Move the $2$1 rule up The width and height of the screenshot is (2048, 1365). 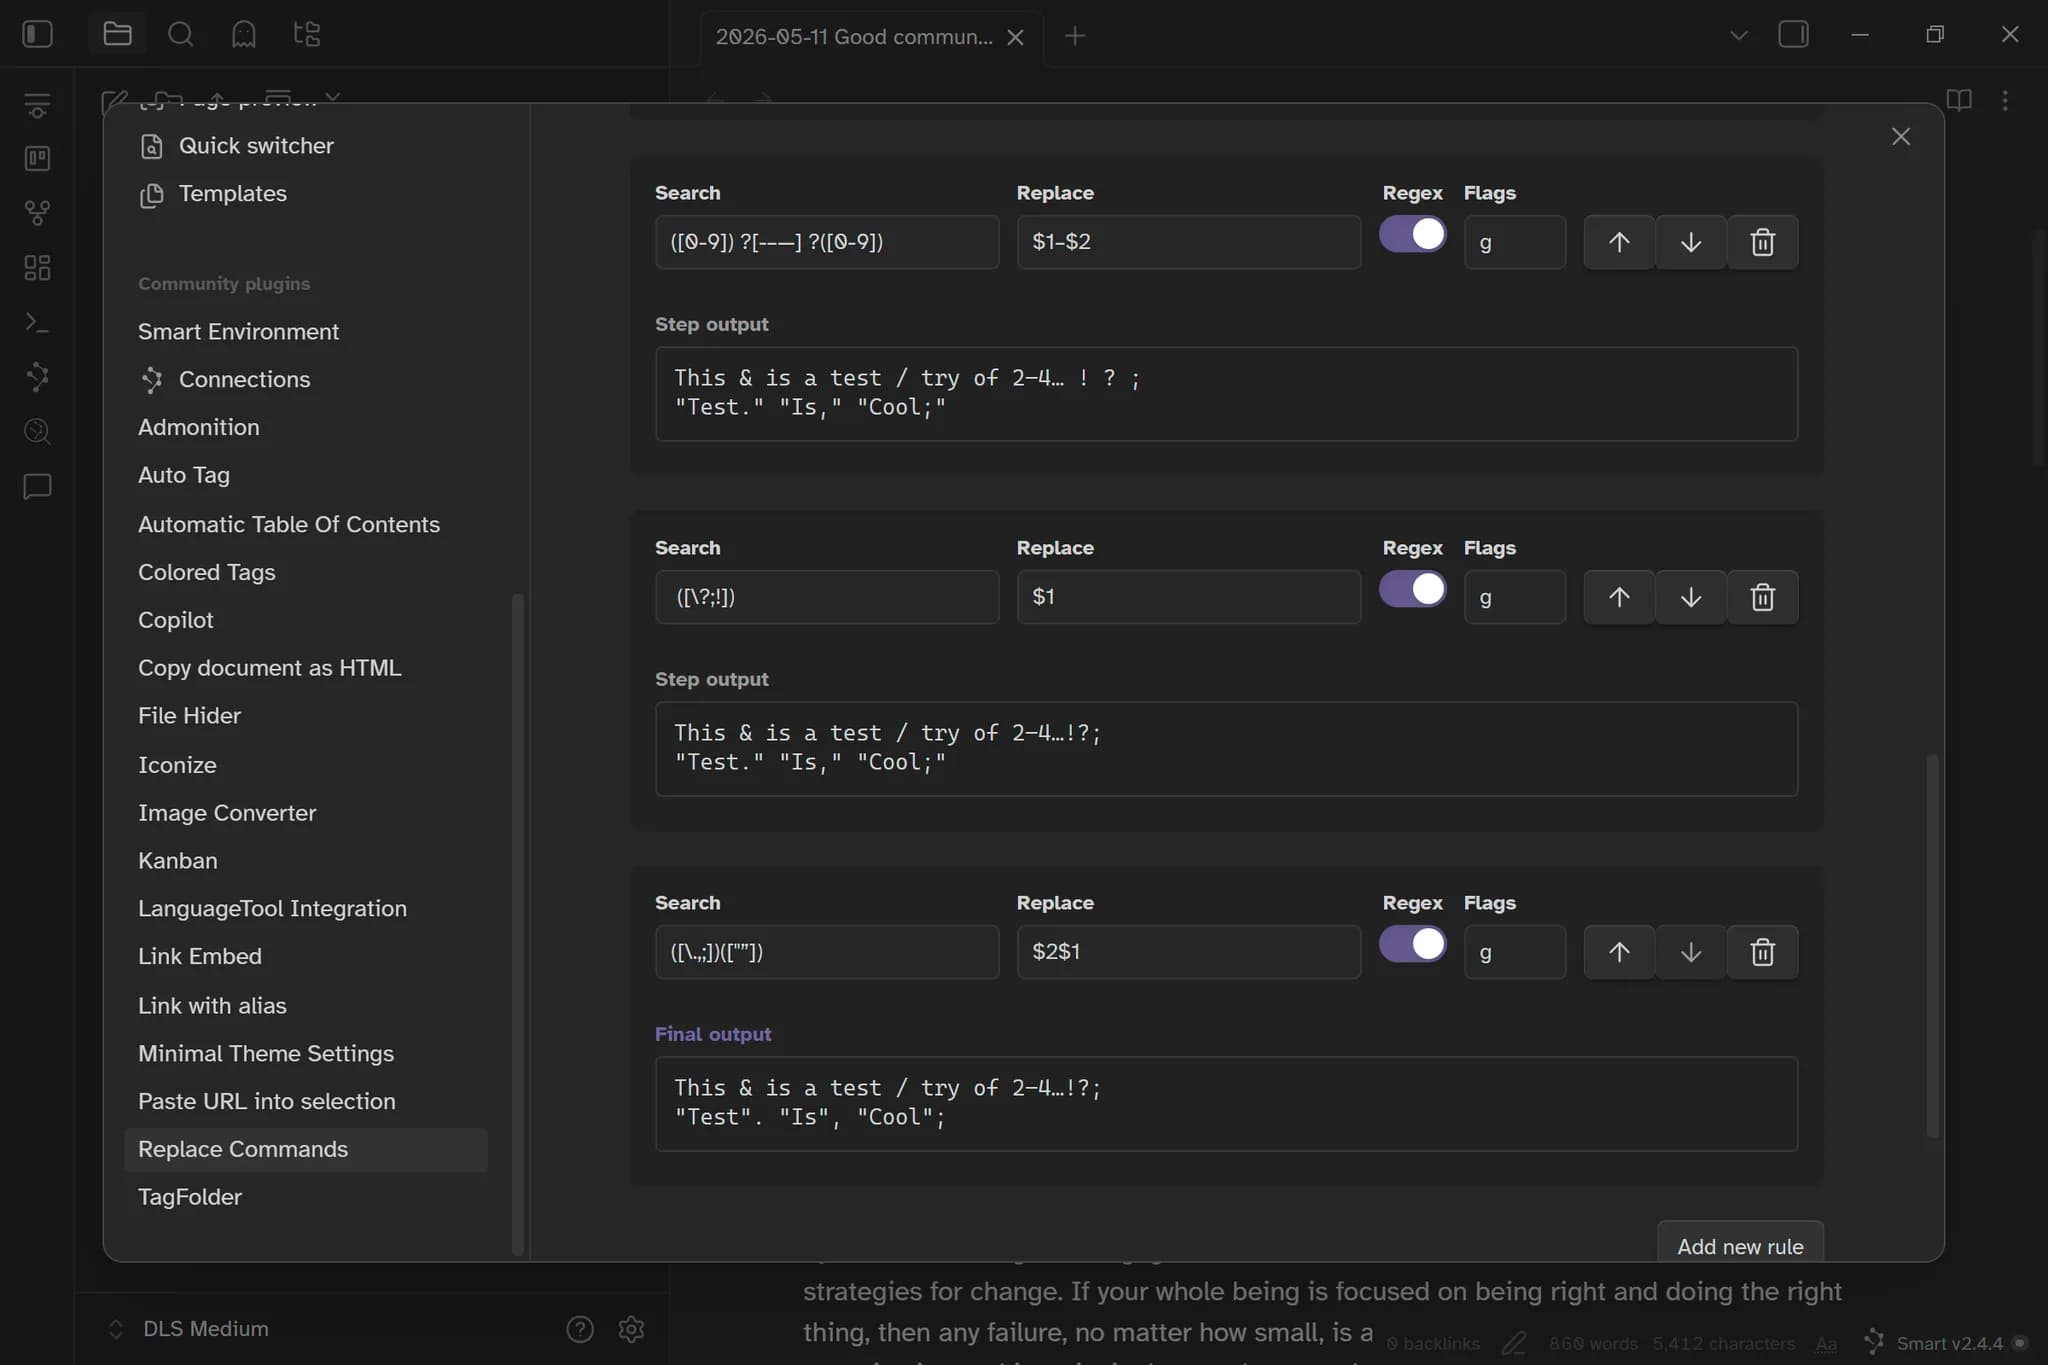[1619, 952]
